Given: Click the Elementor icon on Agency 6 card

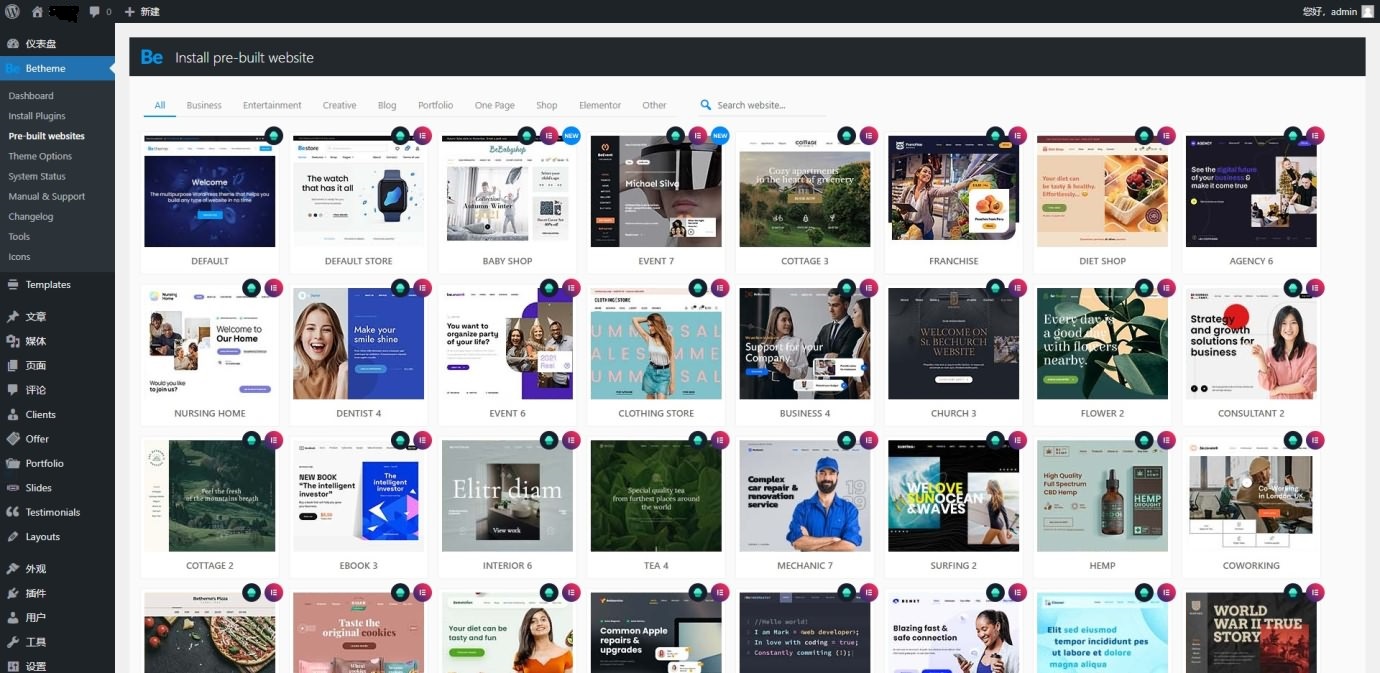Looking at the screenshot, I should coord(1316,135).
